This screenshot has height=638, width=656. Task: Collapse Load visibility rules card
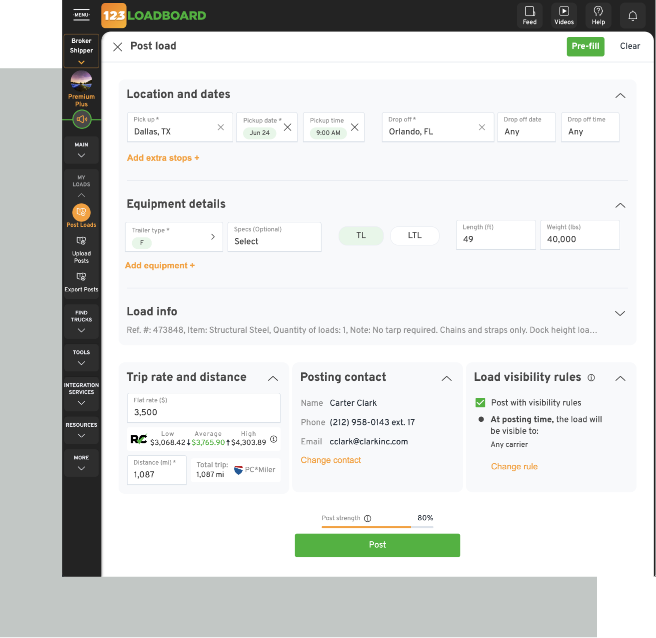tap(620, 378)
